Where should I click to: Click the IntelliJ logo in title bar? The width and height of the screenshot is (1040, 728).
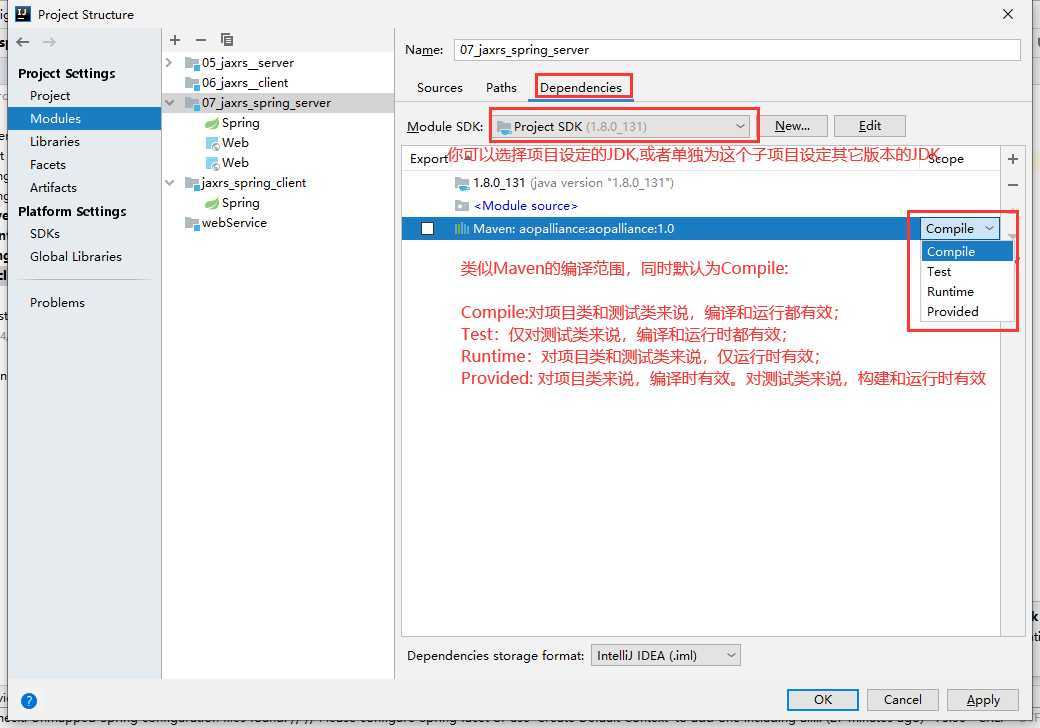[x=23, y=14]
